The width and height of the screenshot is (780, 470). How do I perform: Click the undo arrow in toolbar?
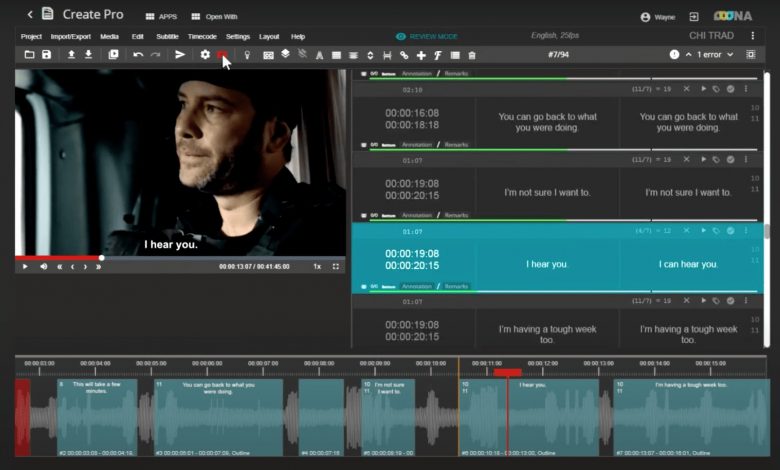pyautogui.click(x=138, y=54)
